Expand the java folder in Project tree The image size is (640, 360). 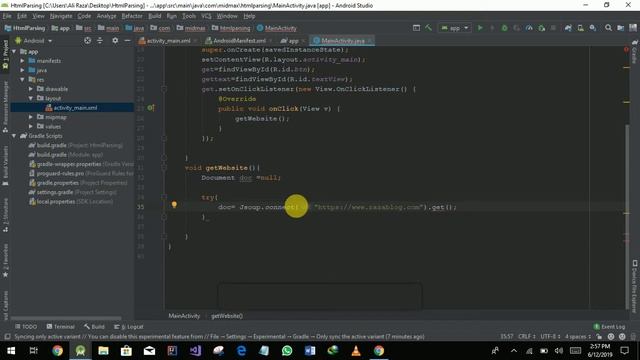coord(23,70)
